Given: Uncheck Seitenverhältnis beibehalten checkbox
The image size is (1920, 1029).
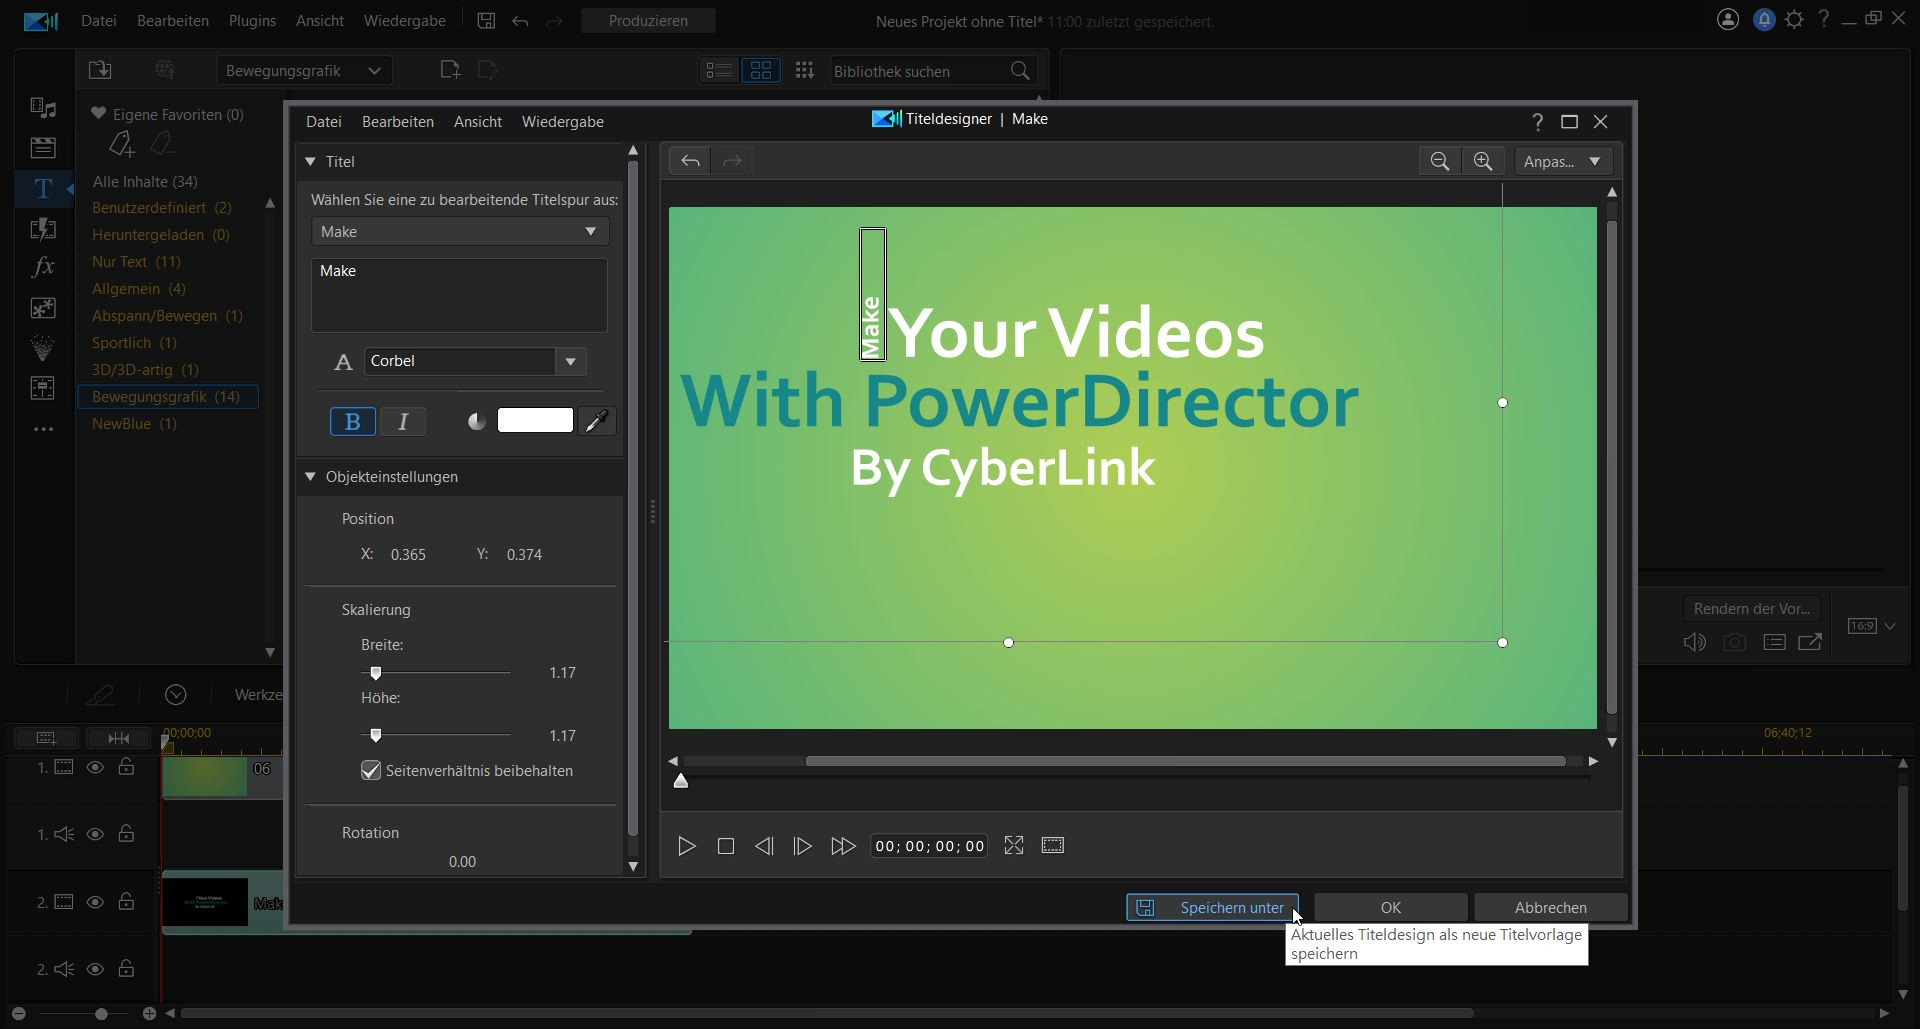Looking at the screenshot, I should click(x=371, y=770).
